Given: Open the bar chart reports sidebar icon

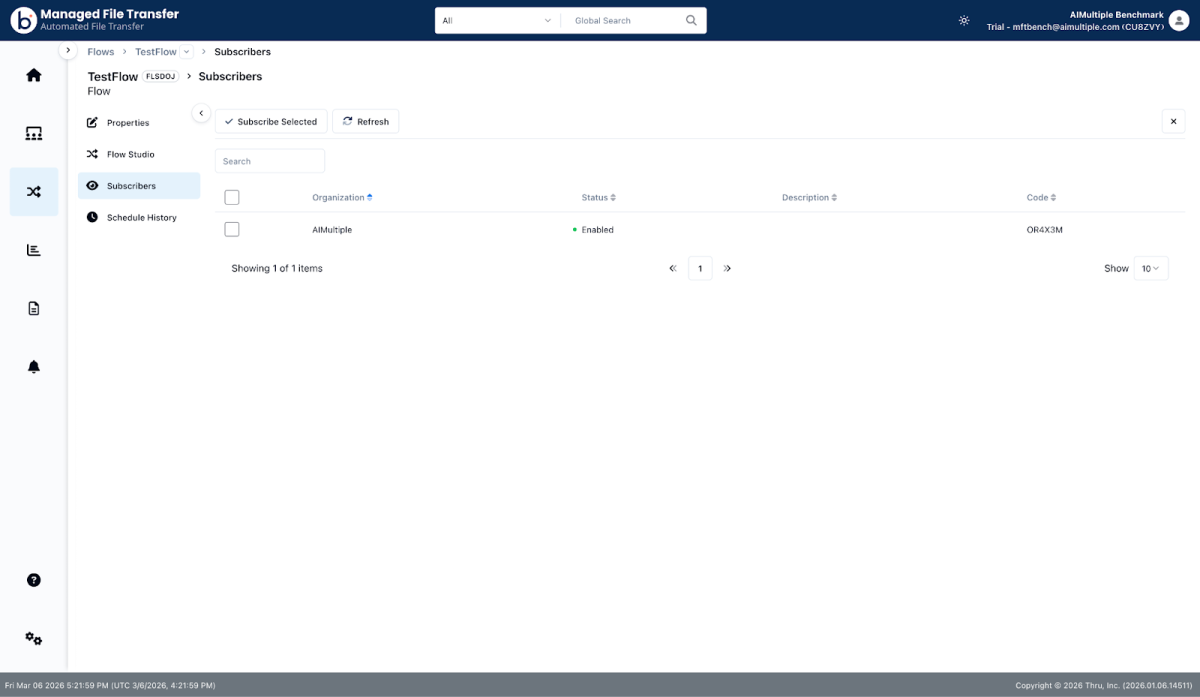Looking at the screenshot, I should tap(34, 250).
